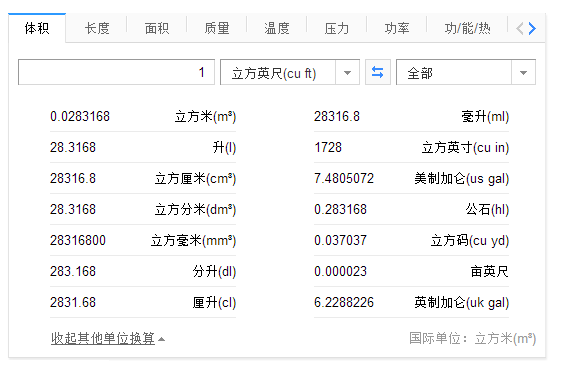Viewport: 562px width, 379px height.
Task: Select the 立方英寸(cu in) unit label
Action: 465,147
